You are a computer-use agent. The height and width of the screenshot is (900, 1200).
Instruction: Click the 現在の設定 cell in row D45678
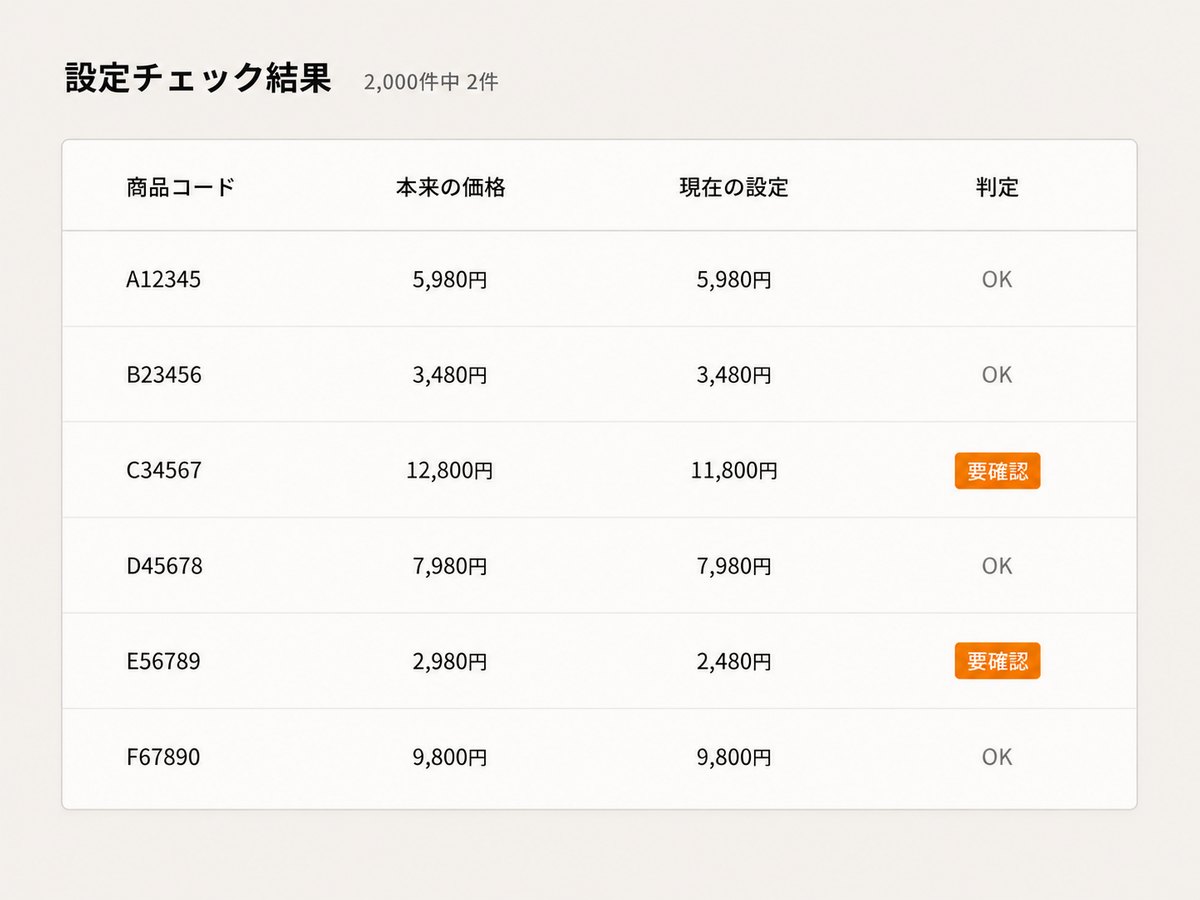(734, 566)
